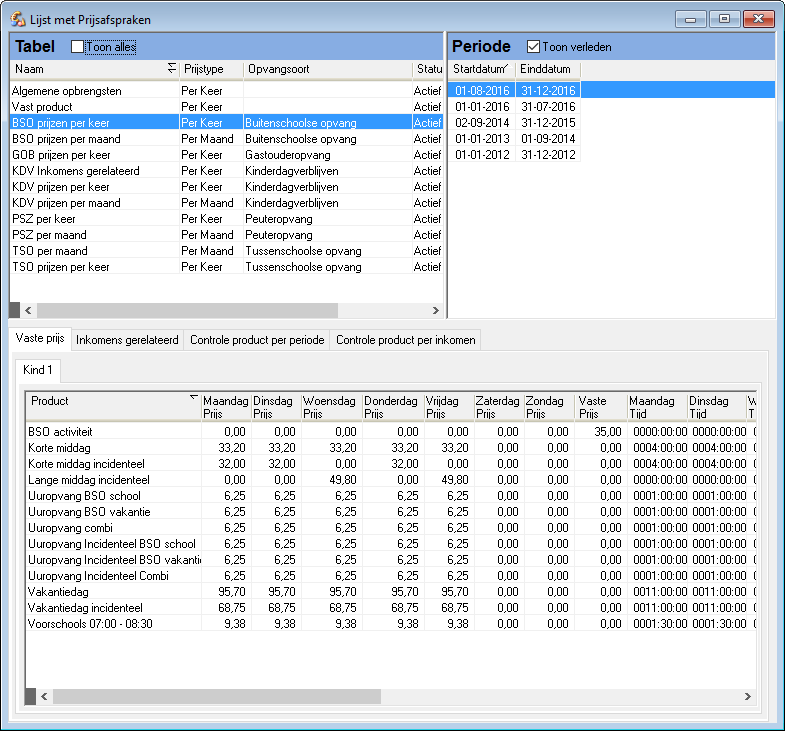Switch to Inkomens gerelateerd tab

(x=127, y=340)
